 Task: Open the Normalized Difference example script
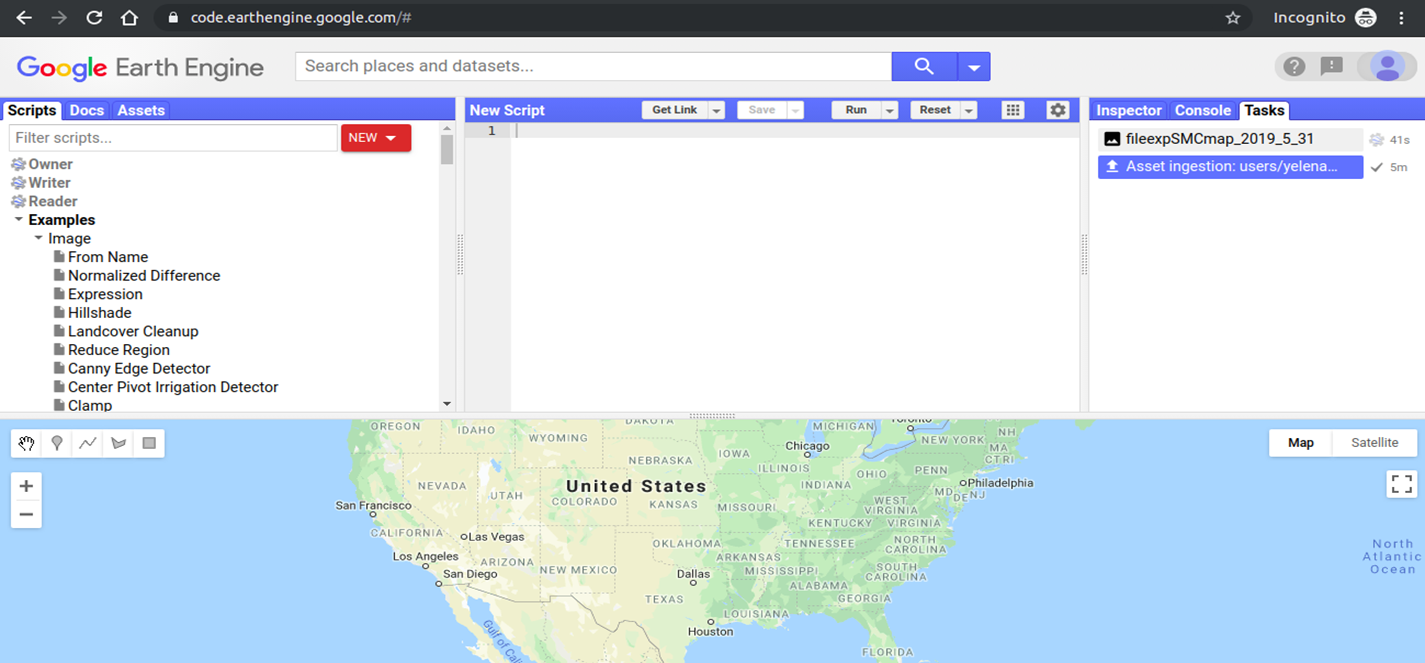coord(144,275)
